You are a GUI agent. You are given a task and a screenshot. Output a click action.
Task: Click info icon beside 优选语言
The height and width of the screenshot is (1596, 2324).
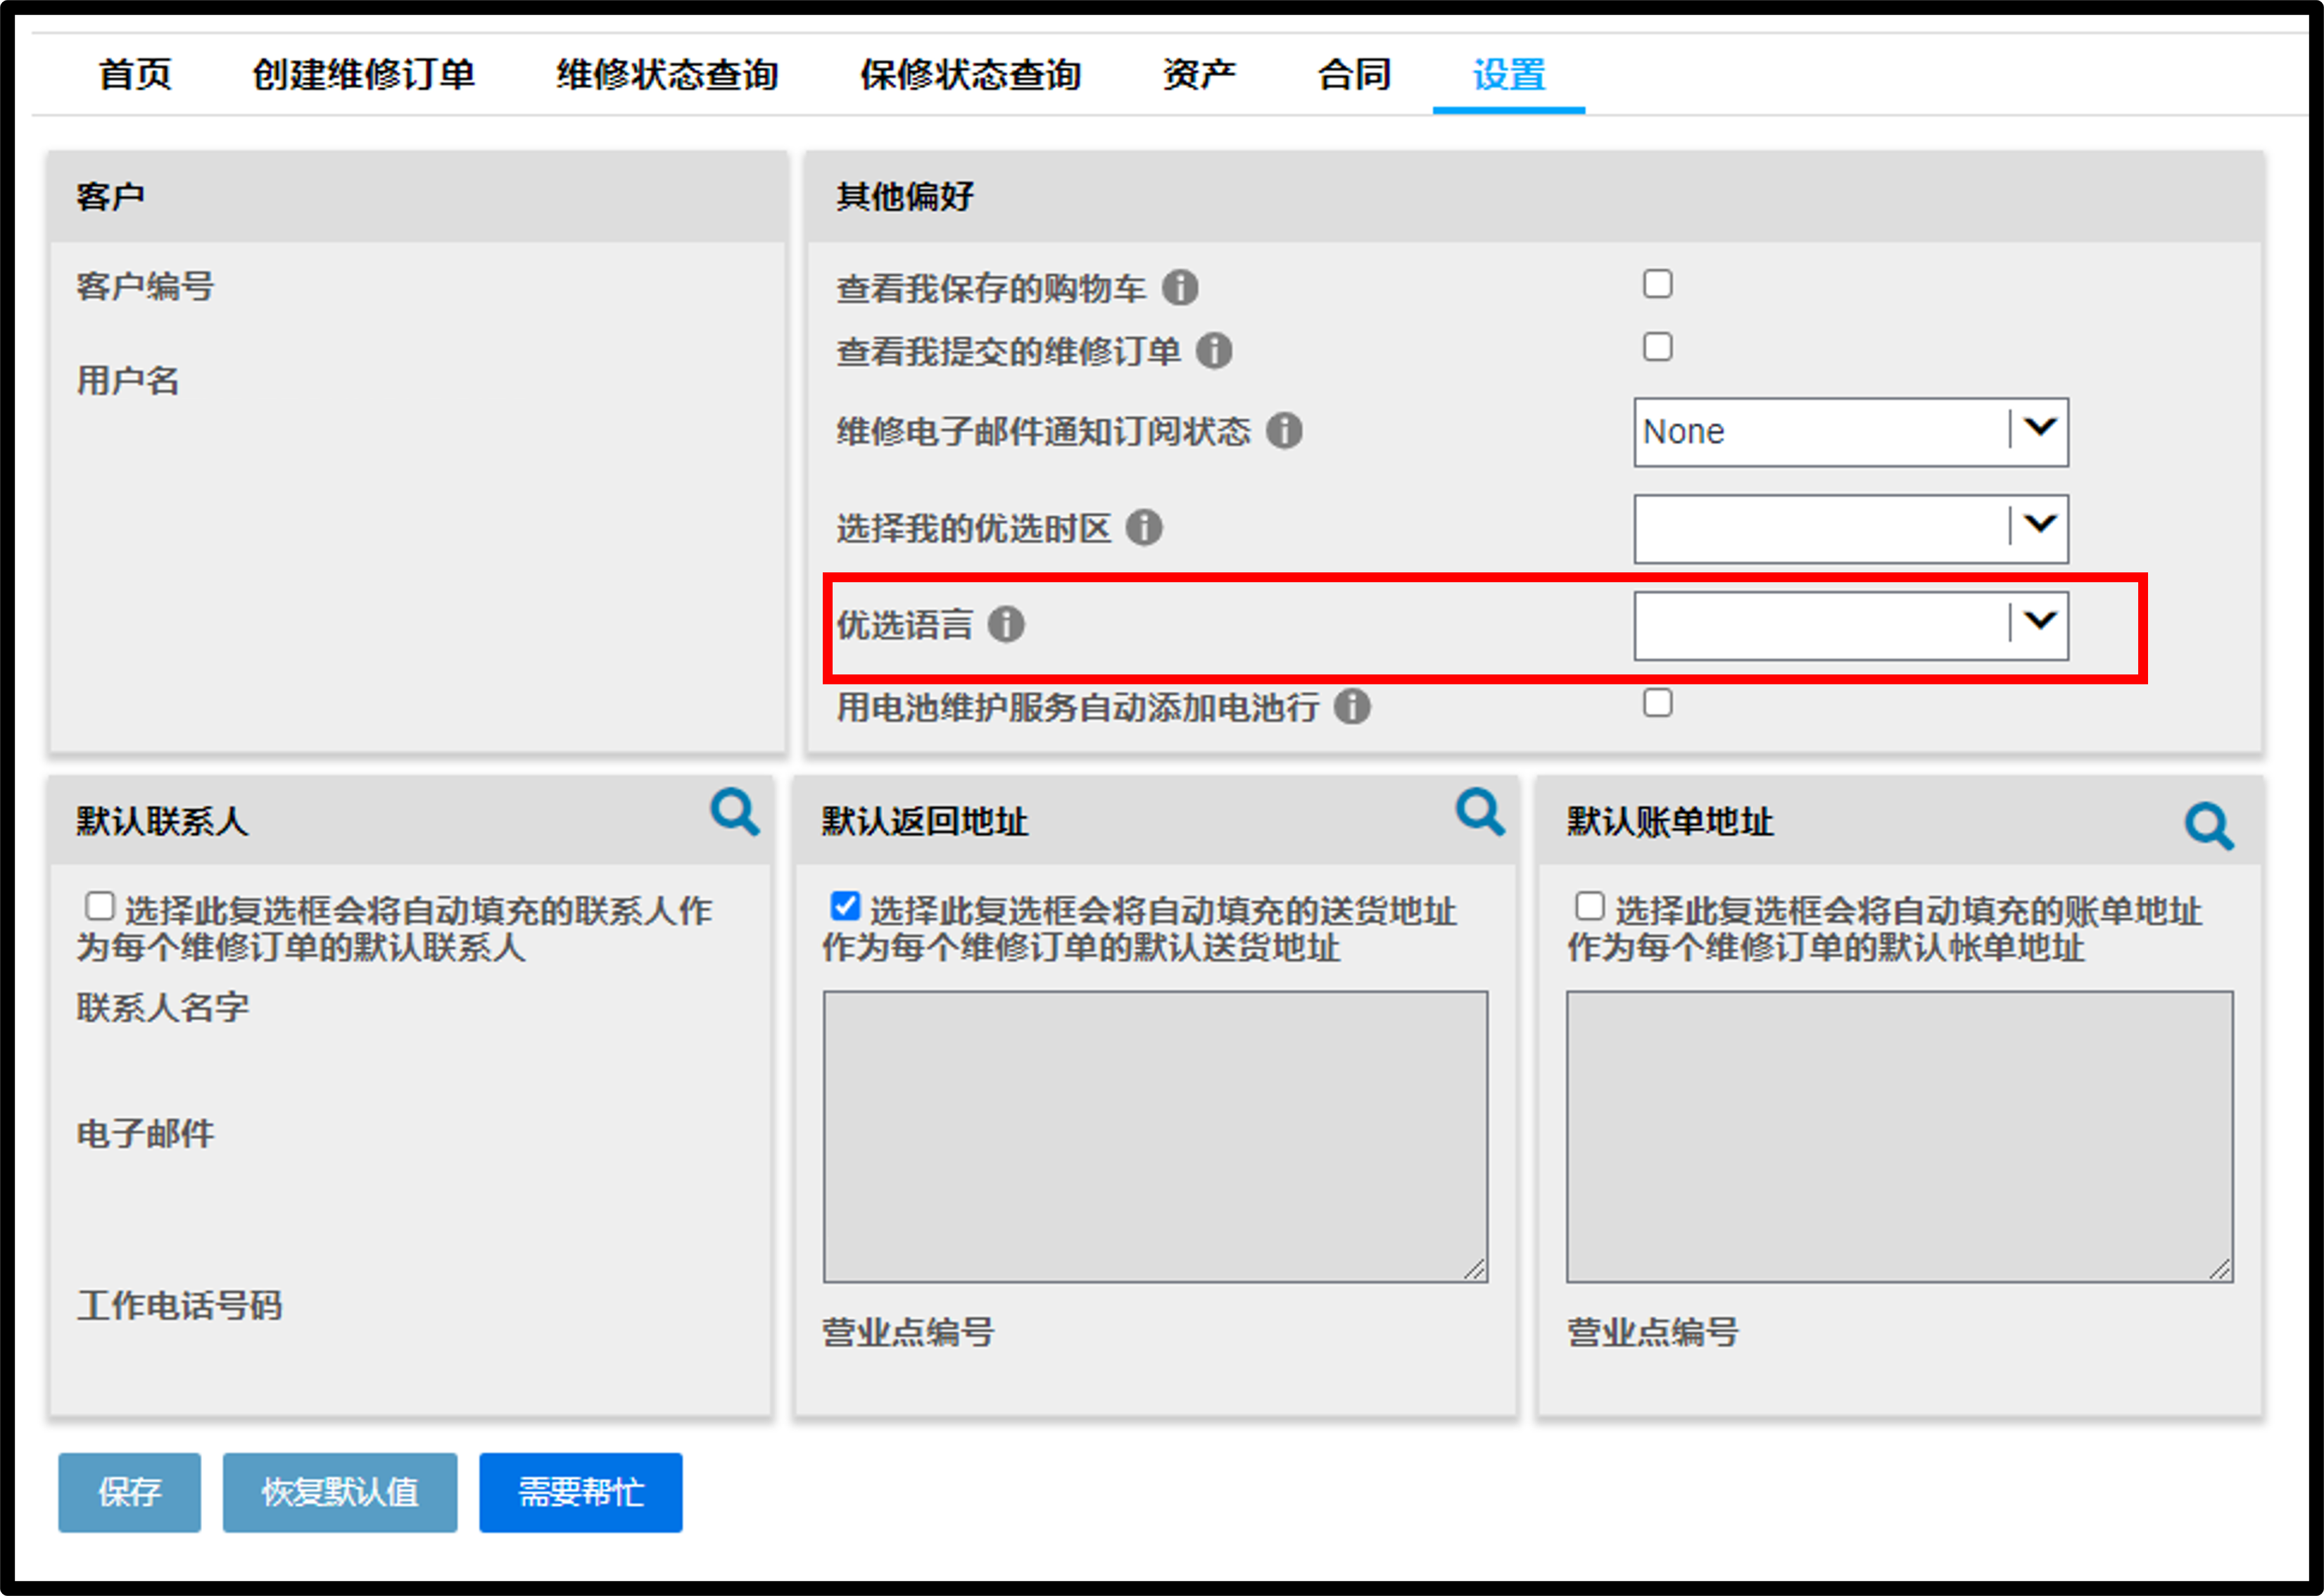tap(1006, 624)
